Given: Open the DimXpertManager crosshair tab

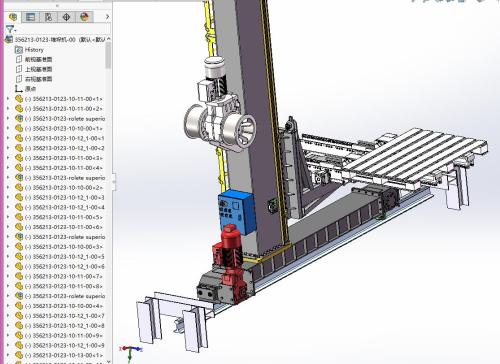Looking at the screenshot, I should click(x=66, y=17).
